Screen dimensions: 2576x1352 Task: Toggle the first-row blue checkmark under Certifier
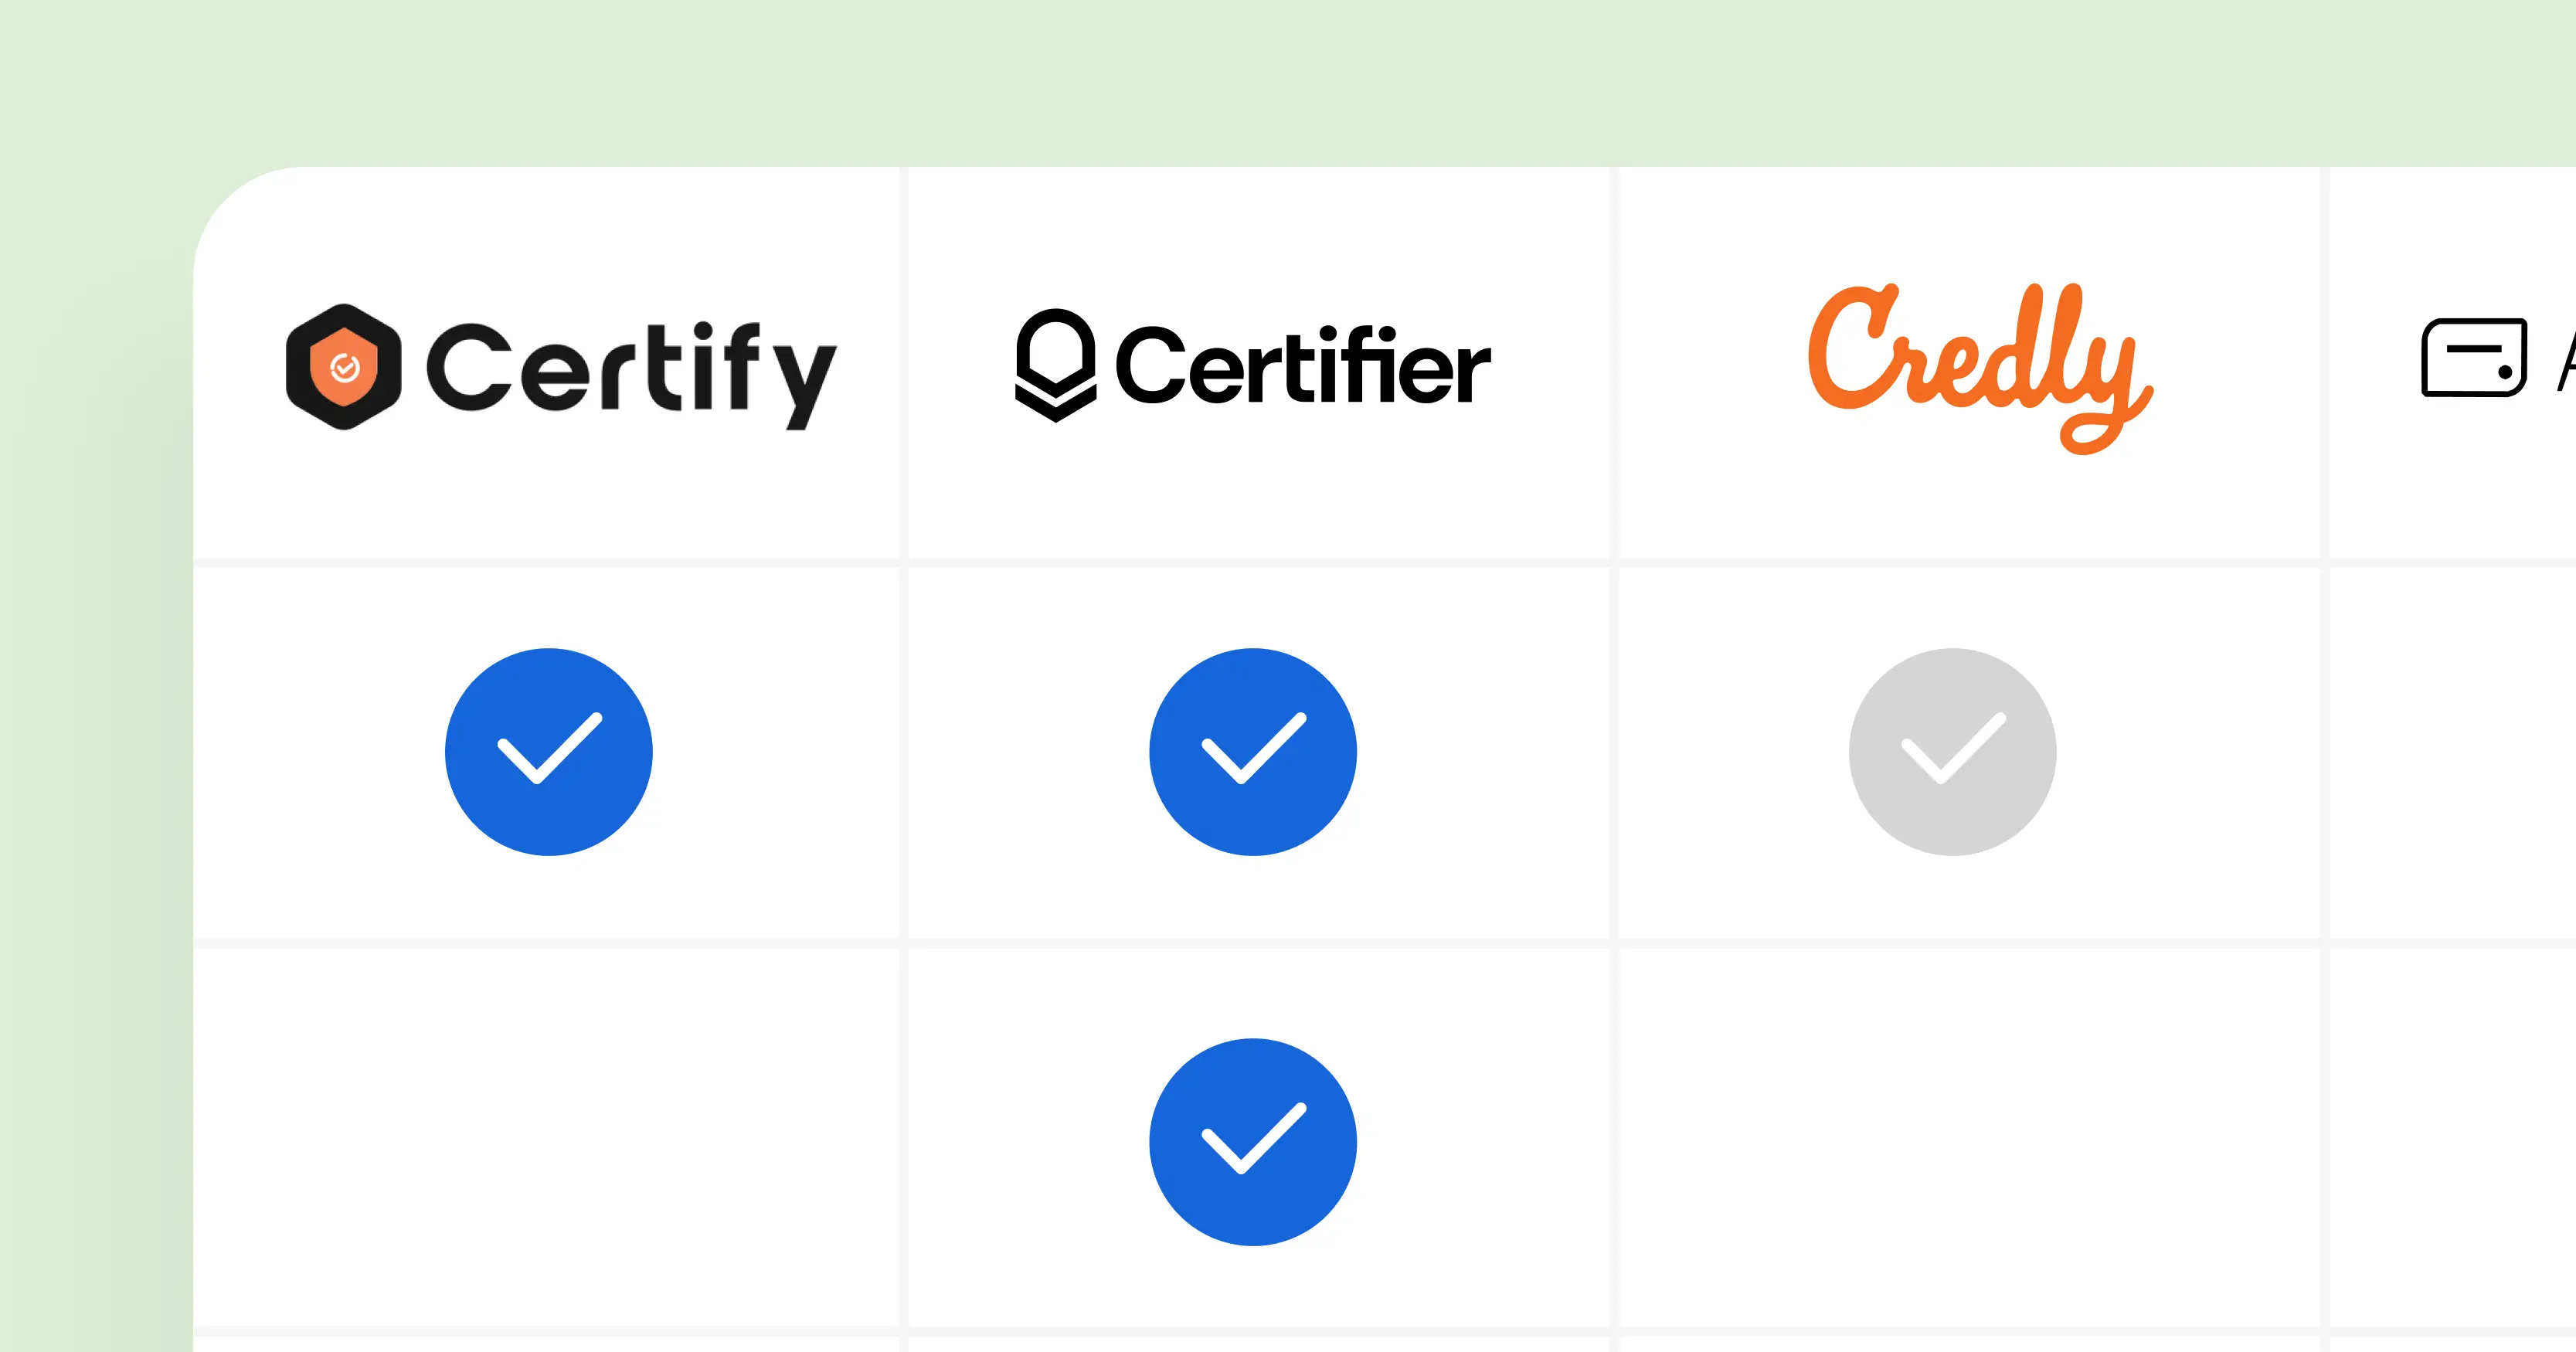[x=1252, y=752]
